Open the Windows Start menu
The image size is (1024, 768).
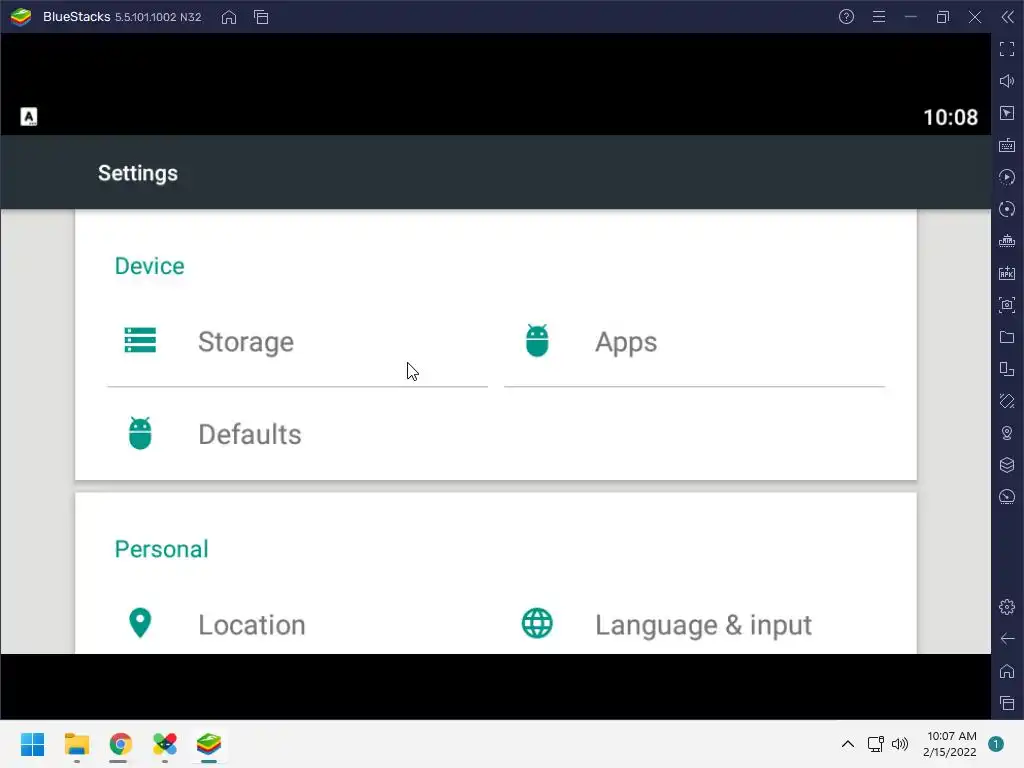click(x=33, y=744)
